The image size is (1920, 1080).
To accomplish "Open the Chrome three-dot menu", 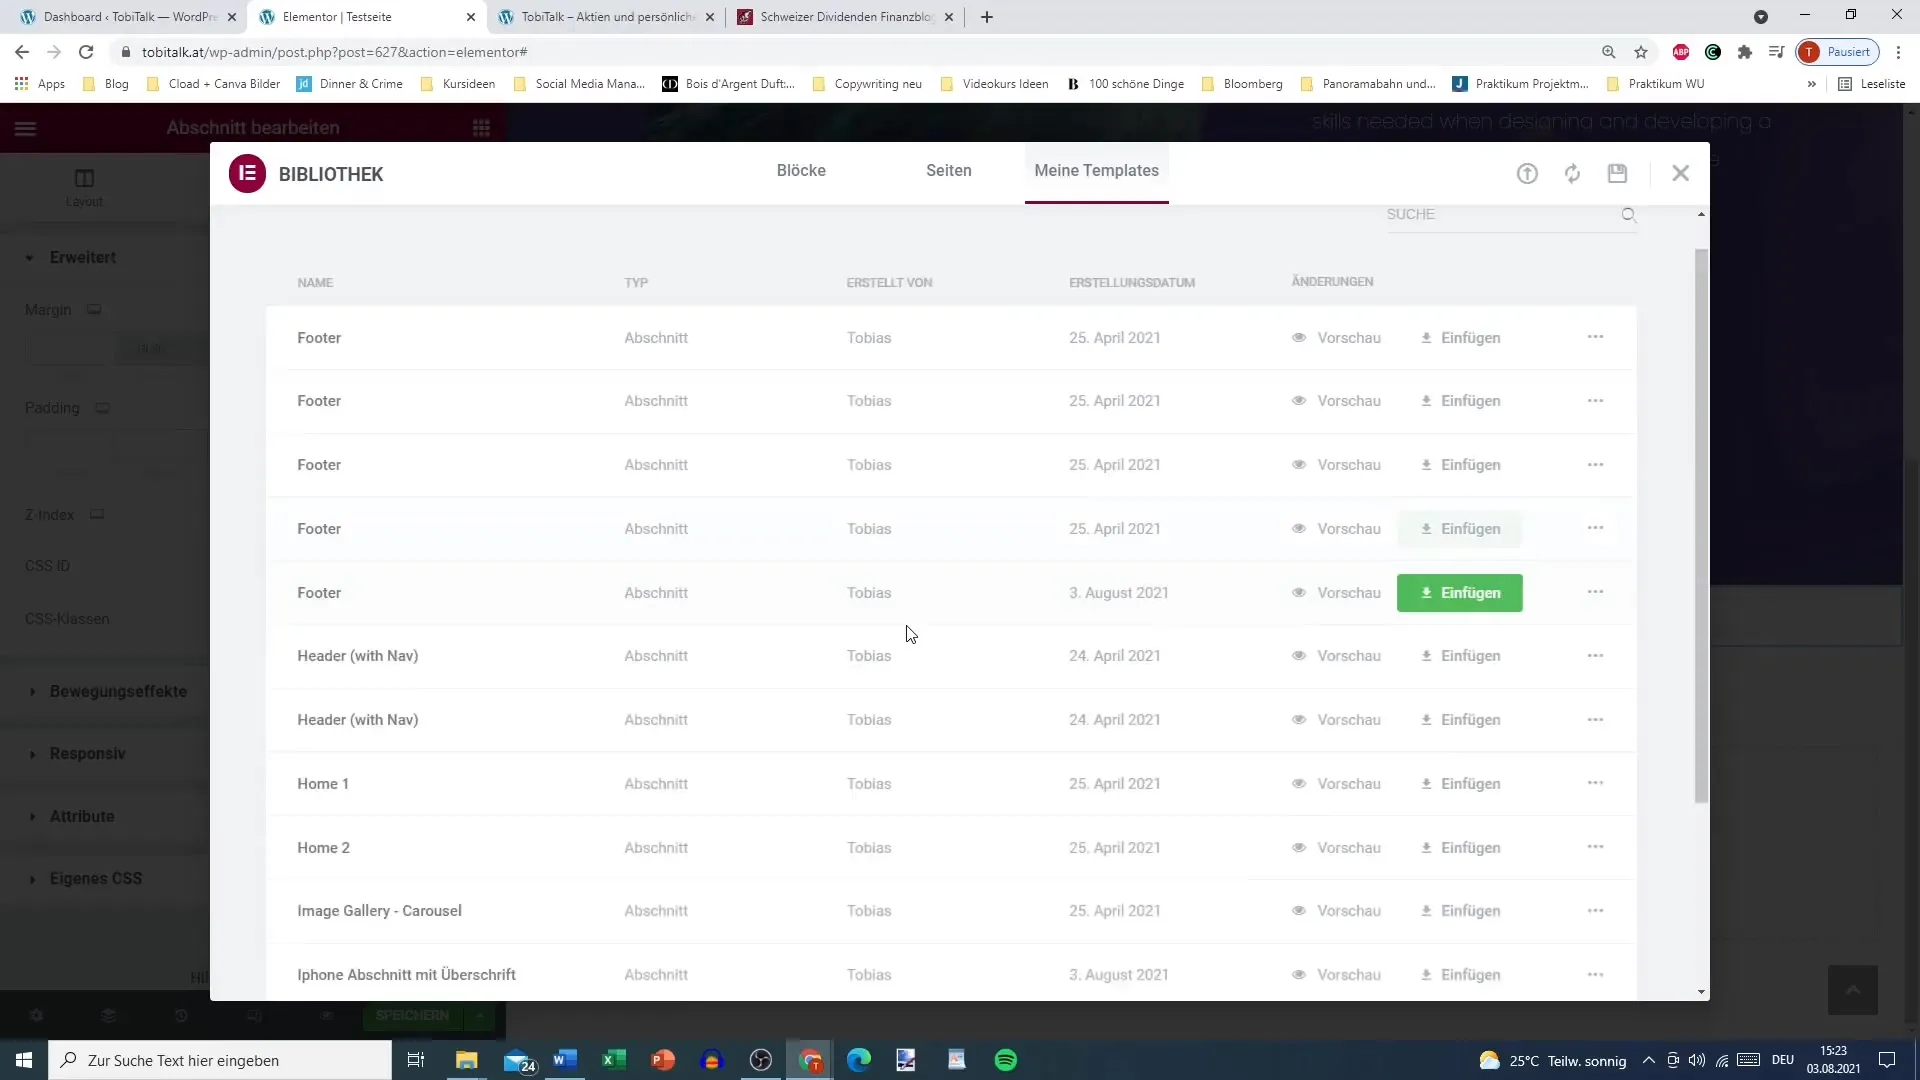I will [x=1898, y=52].
